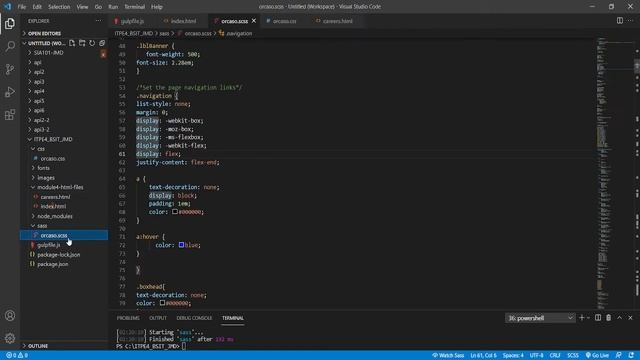Expand the fonts folder
This screenshot has height=360, width=640.
click(43, 168)
